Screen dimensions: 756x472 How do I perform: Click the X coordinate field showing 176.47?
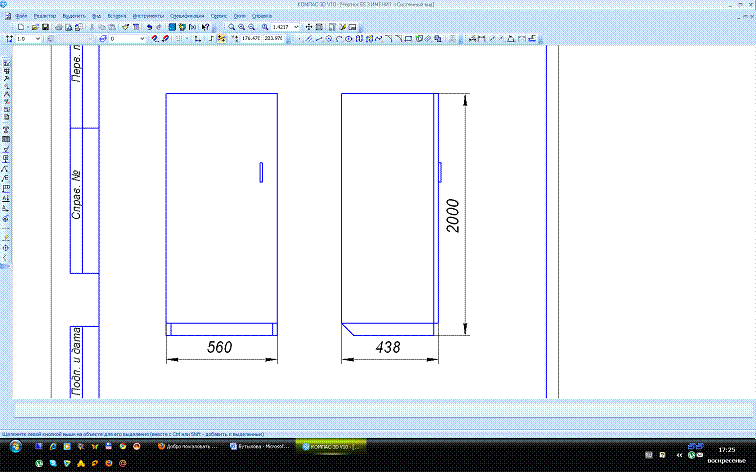249,39
